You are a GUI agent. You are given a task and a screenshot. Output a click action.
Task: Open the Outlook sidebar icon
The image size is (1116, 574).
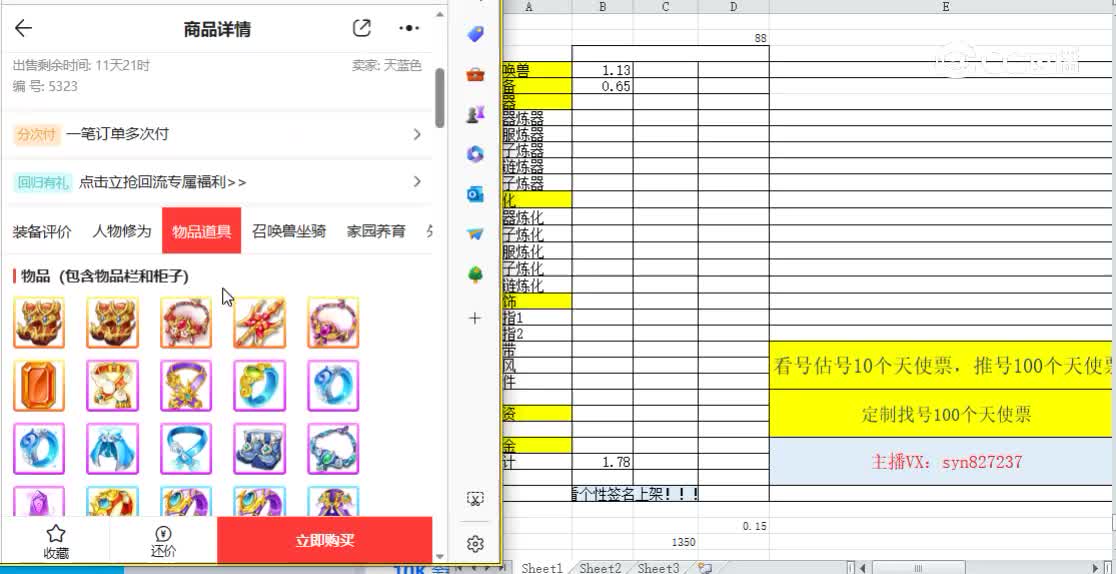475,194
